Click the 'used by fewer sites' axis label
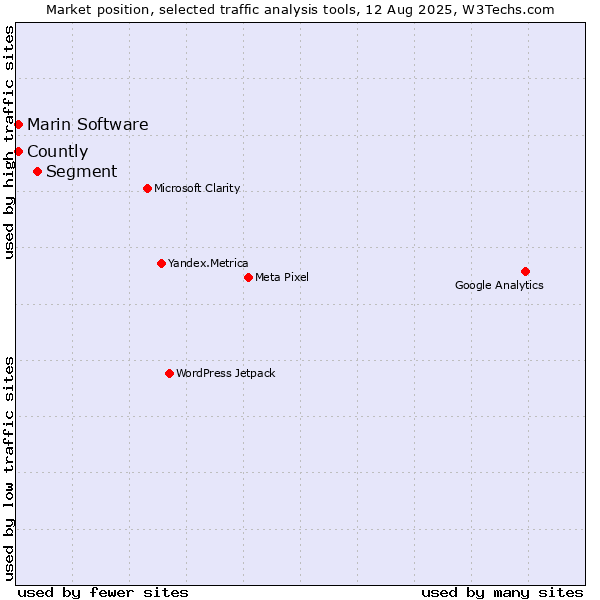The height and width of the screenshot is (600, 600). (x=103, y=593)
